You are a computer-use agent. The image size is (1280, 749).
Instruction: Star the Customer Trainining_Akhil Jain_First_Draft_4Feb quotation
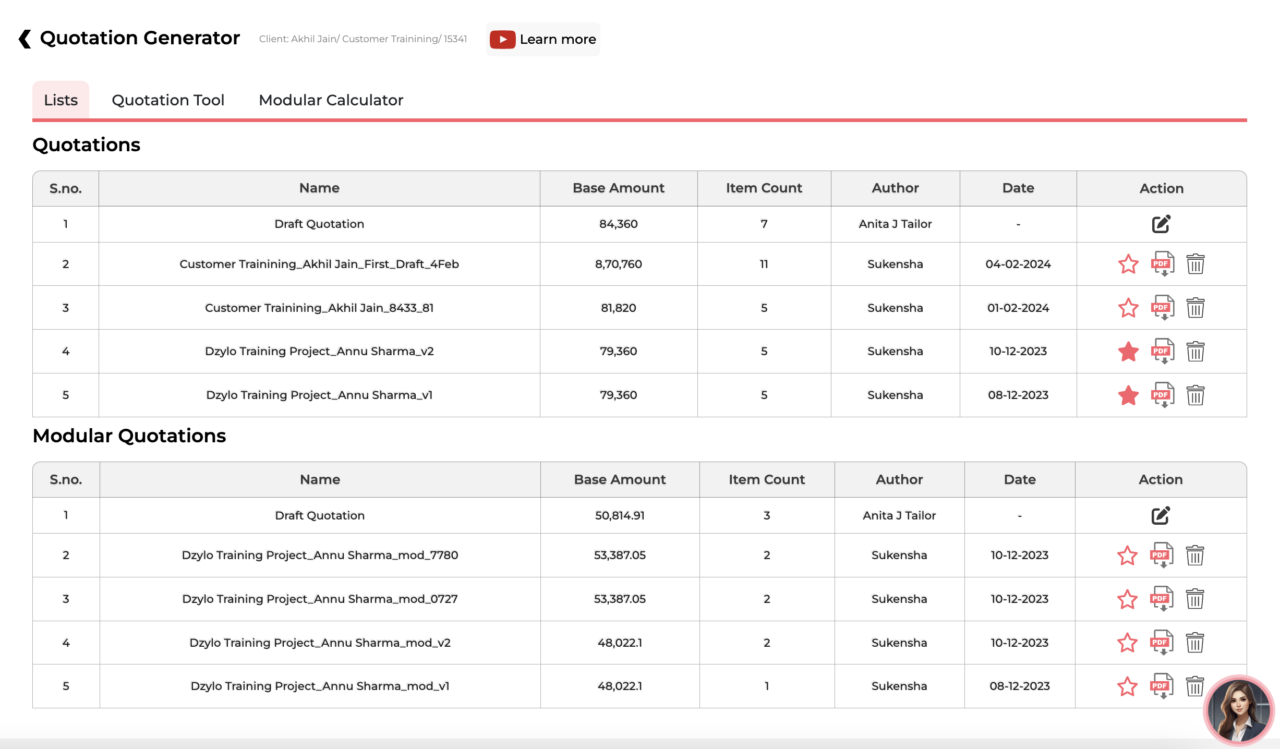point(1128,264)
